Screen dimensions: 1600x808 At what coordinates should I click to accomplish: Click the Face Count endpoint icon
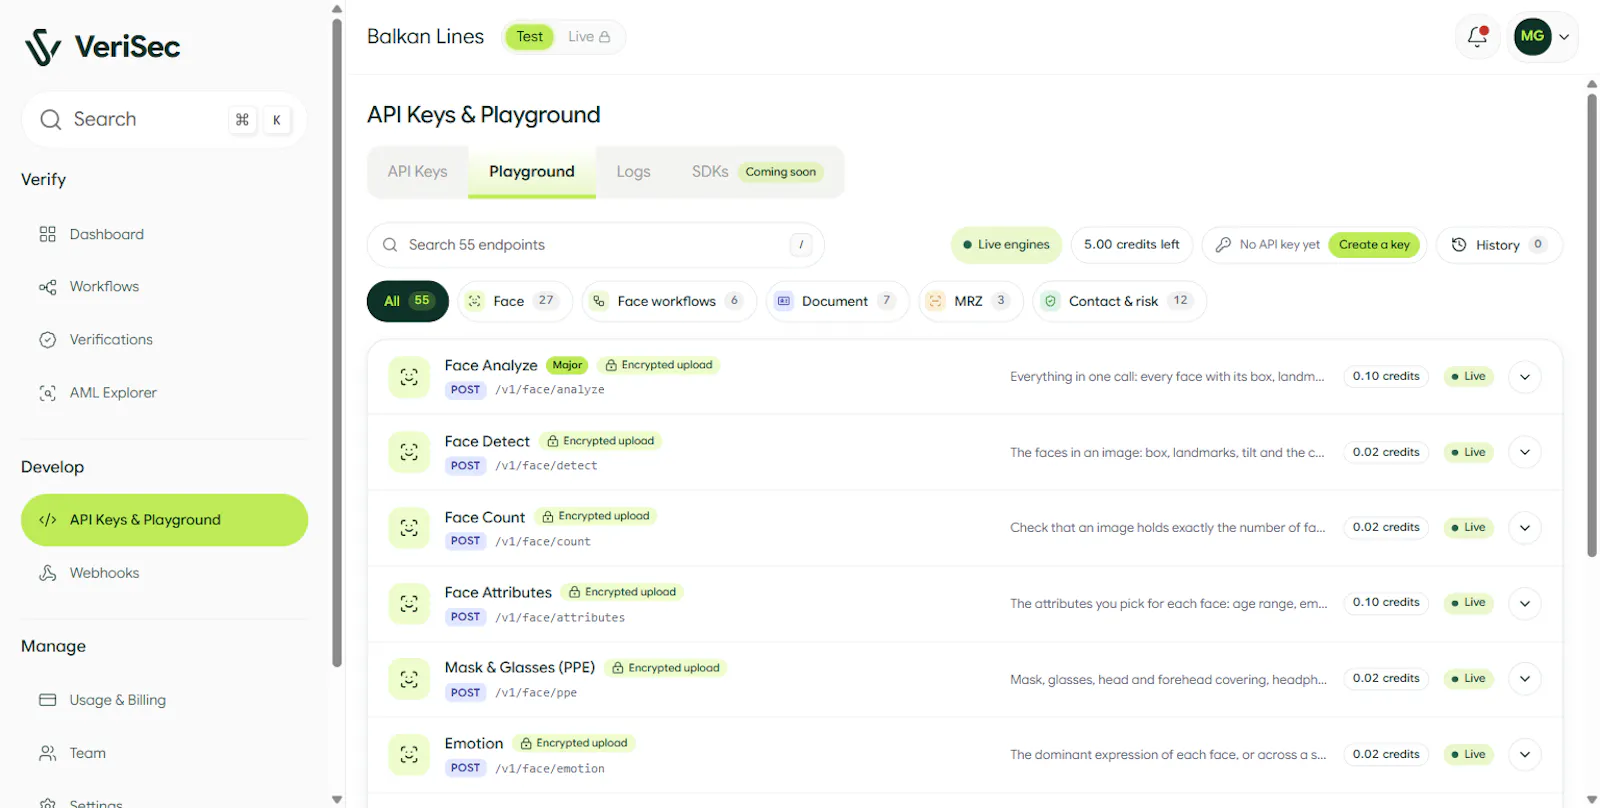click(x=409, y=528)
